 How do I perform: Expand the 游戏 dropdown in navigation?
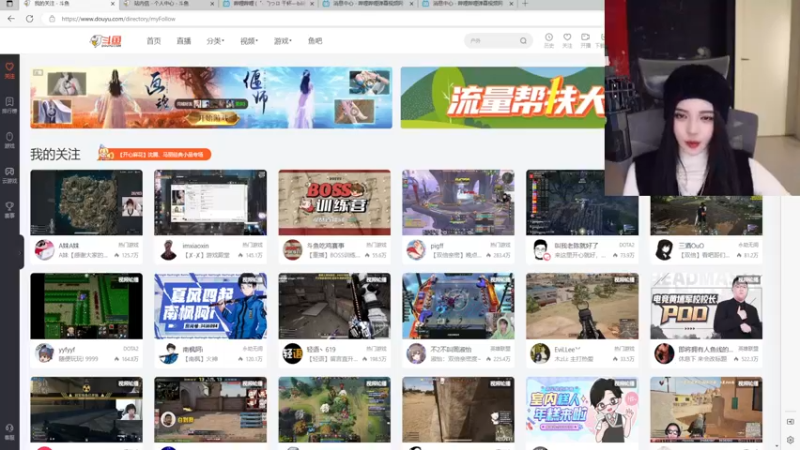(x=283, y=41)
